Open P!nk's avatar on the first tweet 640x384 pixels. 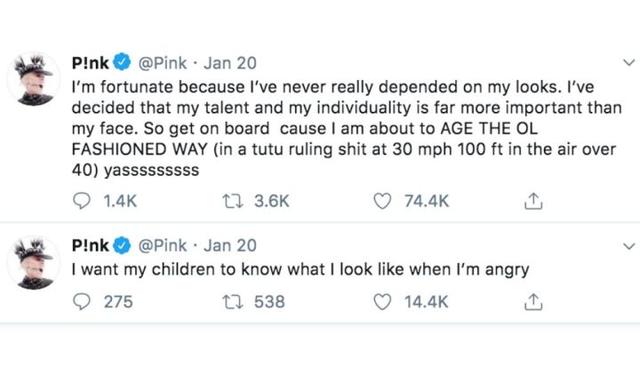34,79
